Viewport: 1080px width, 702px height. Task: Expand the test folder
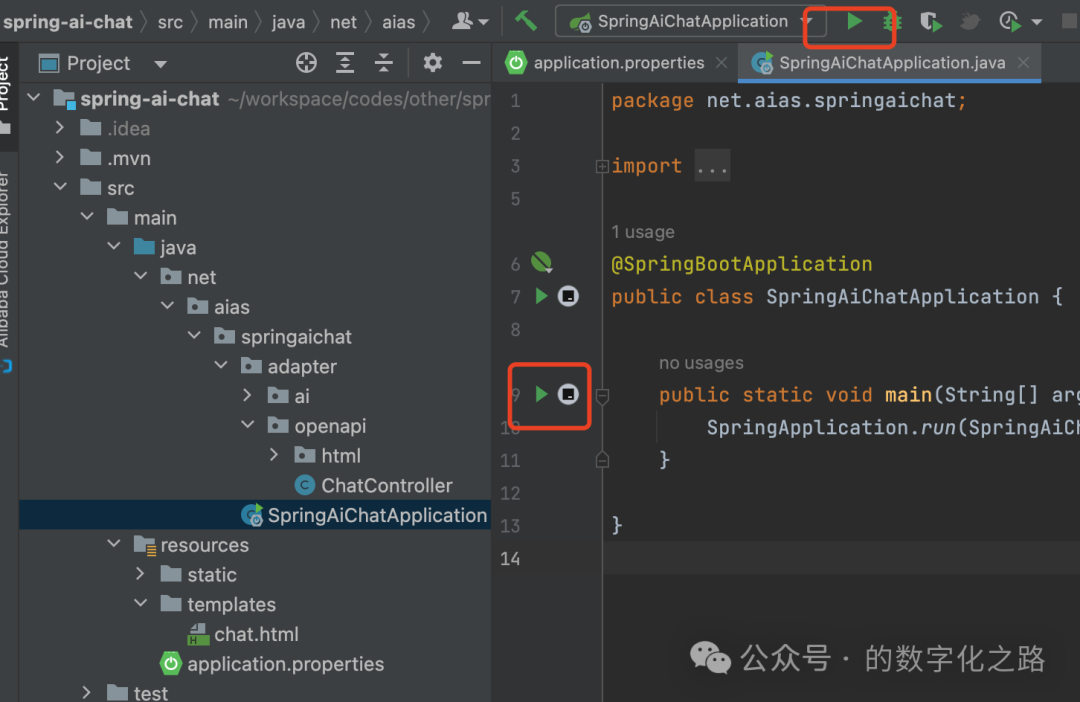coord(87,692)
